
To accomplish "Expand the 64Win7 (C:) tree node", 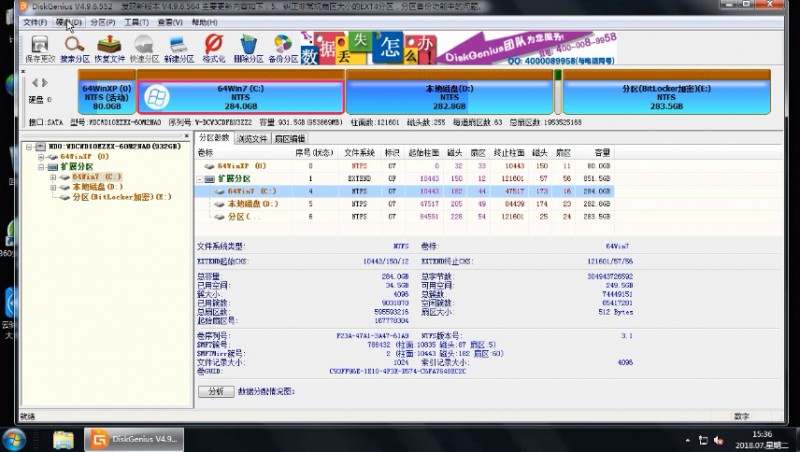I will (53, 177).
